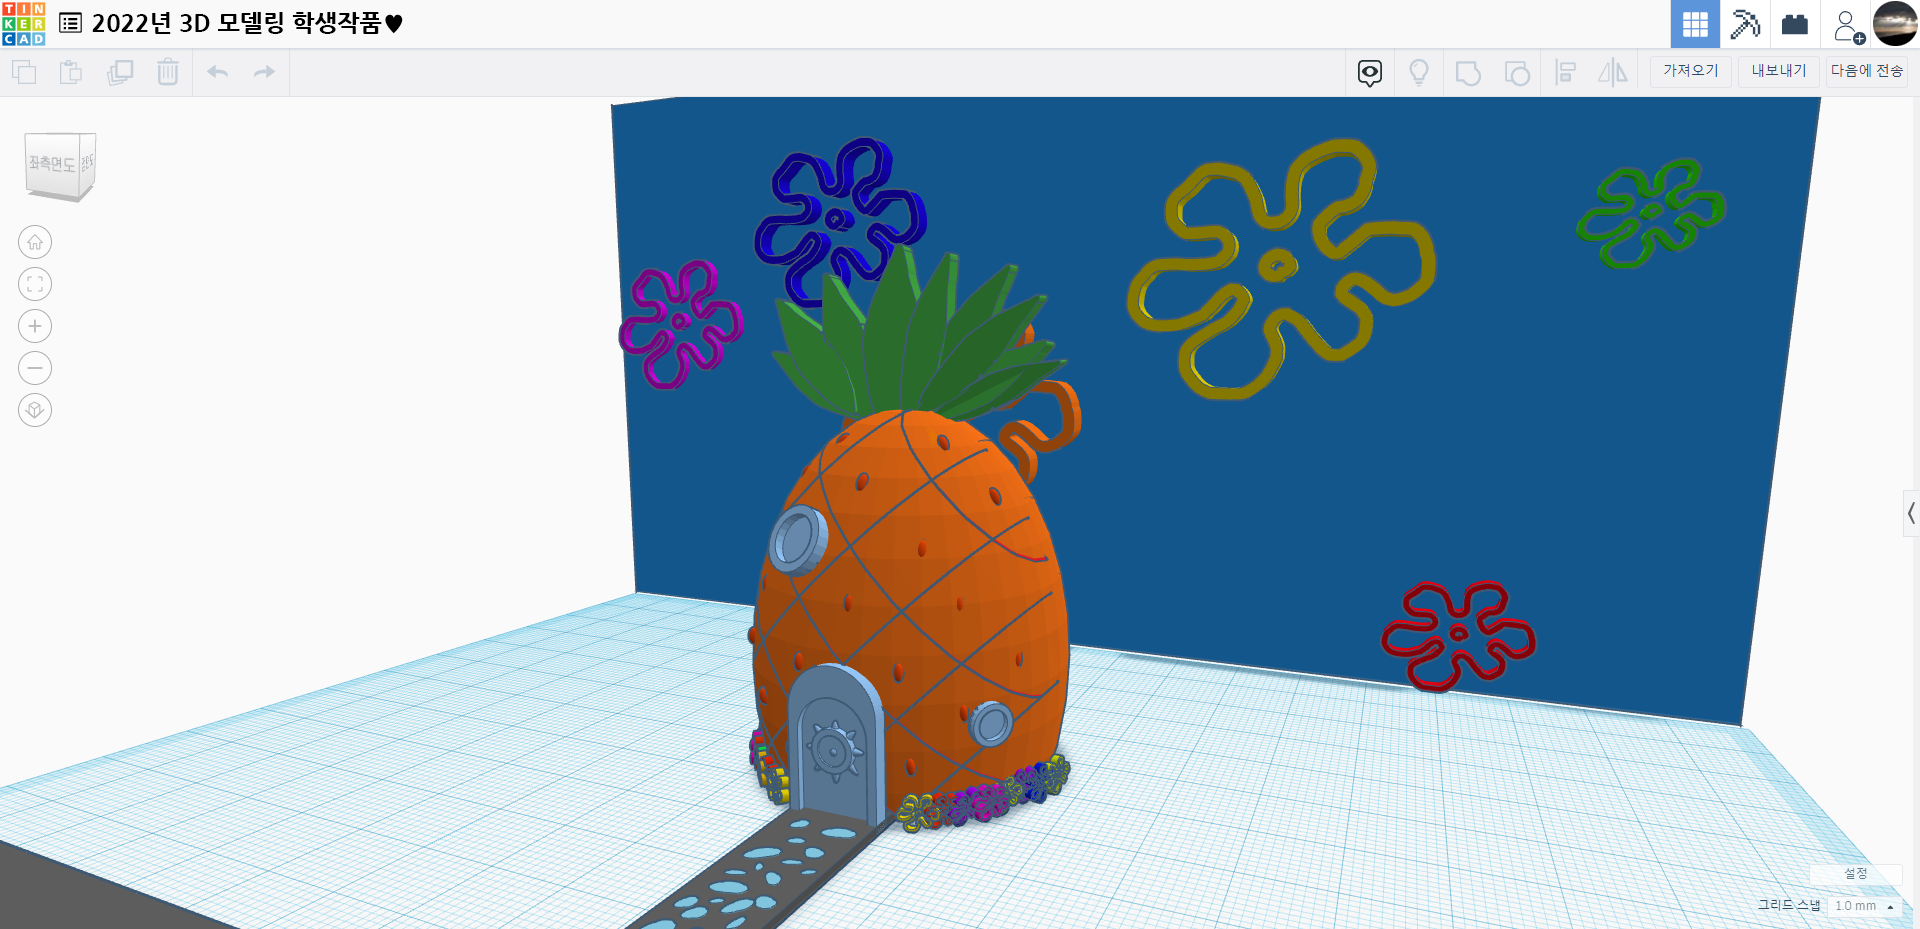
Task: Open the Bricks mode
Action: click(x=1795, y=24)
